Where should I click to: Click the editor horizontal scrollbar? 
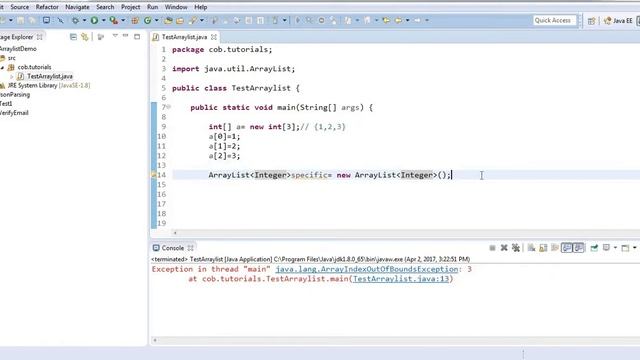[x=406, y=233]
